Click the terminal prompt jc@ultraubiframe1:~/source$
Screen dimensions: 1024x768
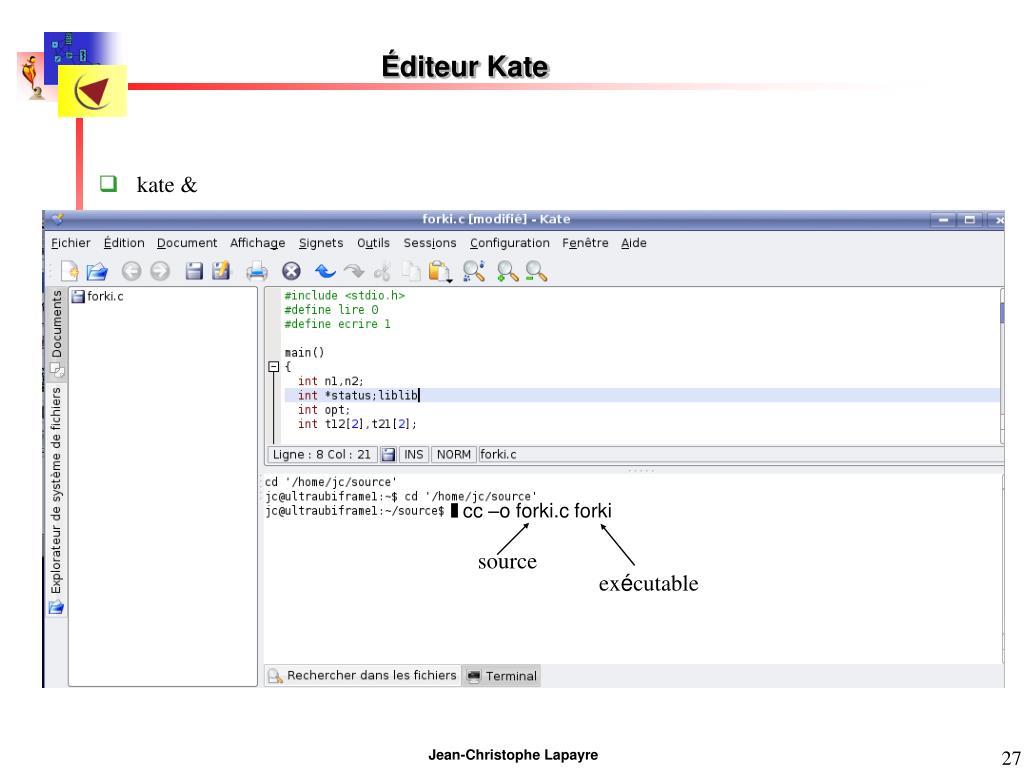[x=355, y=511]
